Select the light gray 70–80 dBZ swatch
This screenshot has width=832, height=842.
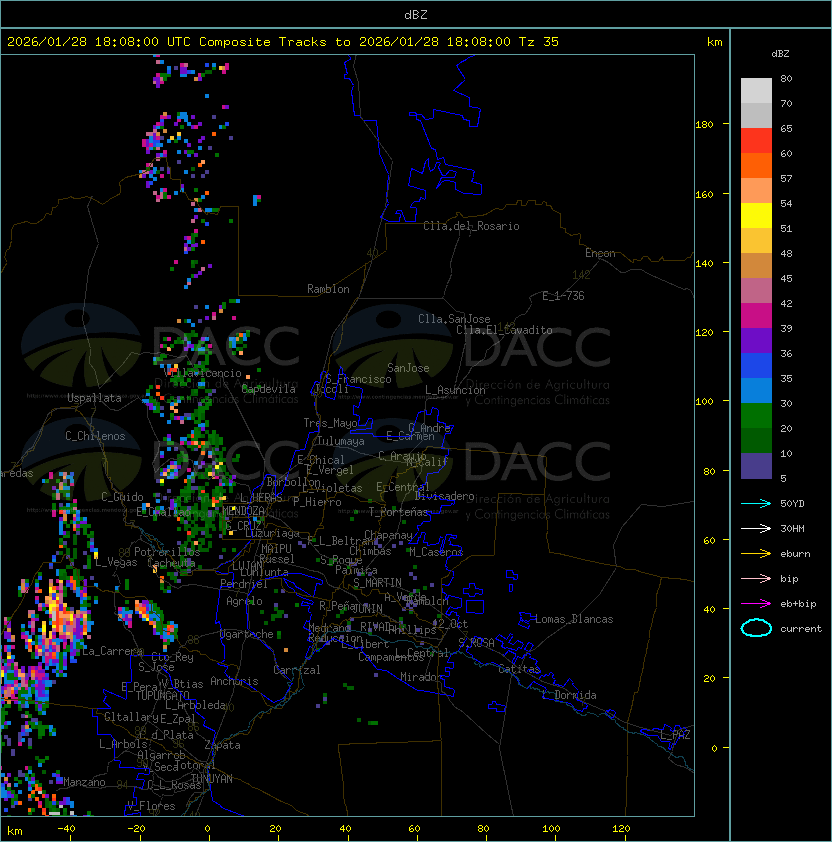pos(756,91)
